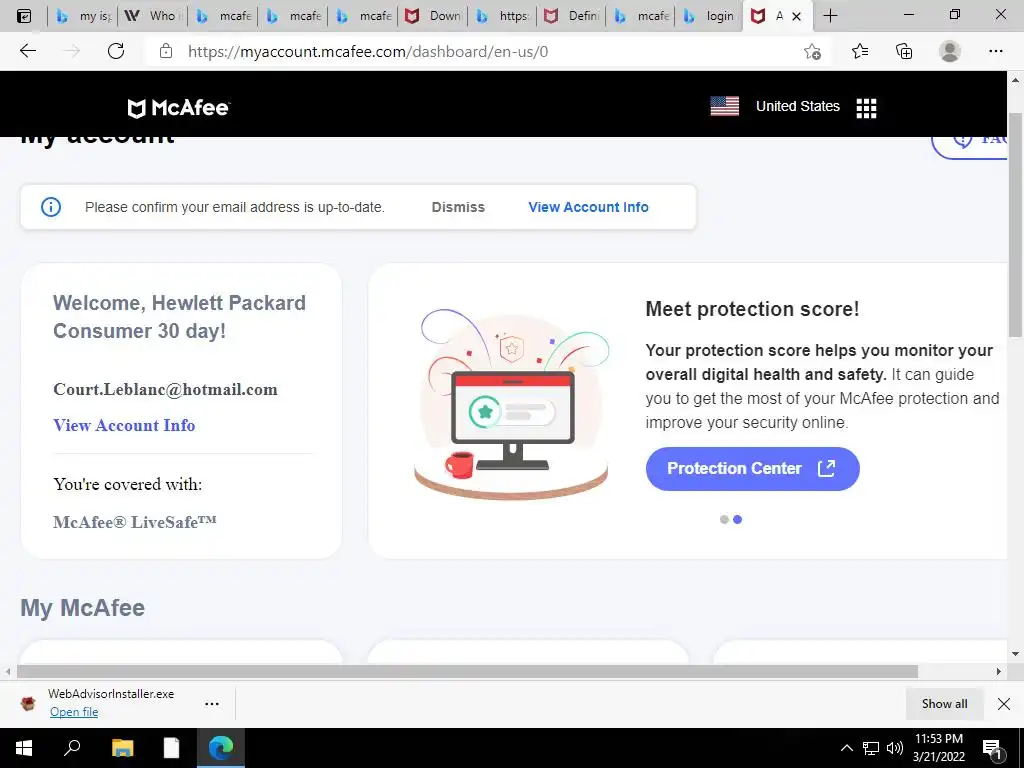Click the info icon in email notice
Image resolution: width=1024 pixels, height=768 pixels.
(x=51, y=207)
